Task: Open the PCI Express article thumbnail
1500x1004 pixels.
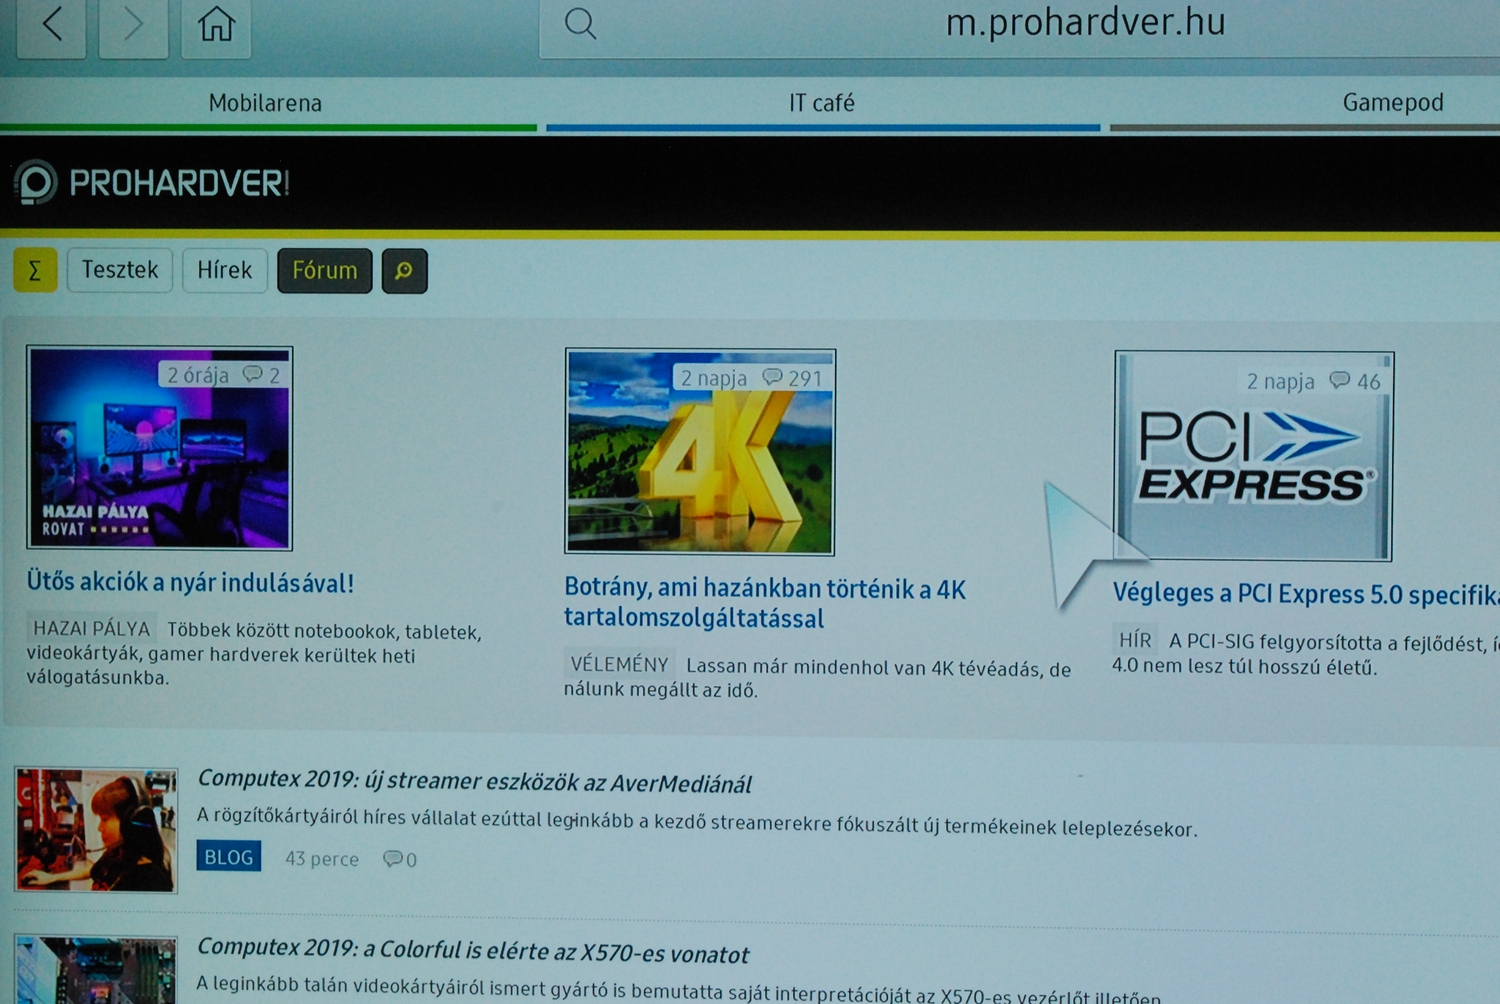Action: tap(1254, 456)
